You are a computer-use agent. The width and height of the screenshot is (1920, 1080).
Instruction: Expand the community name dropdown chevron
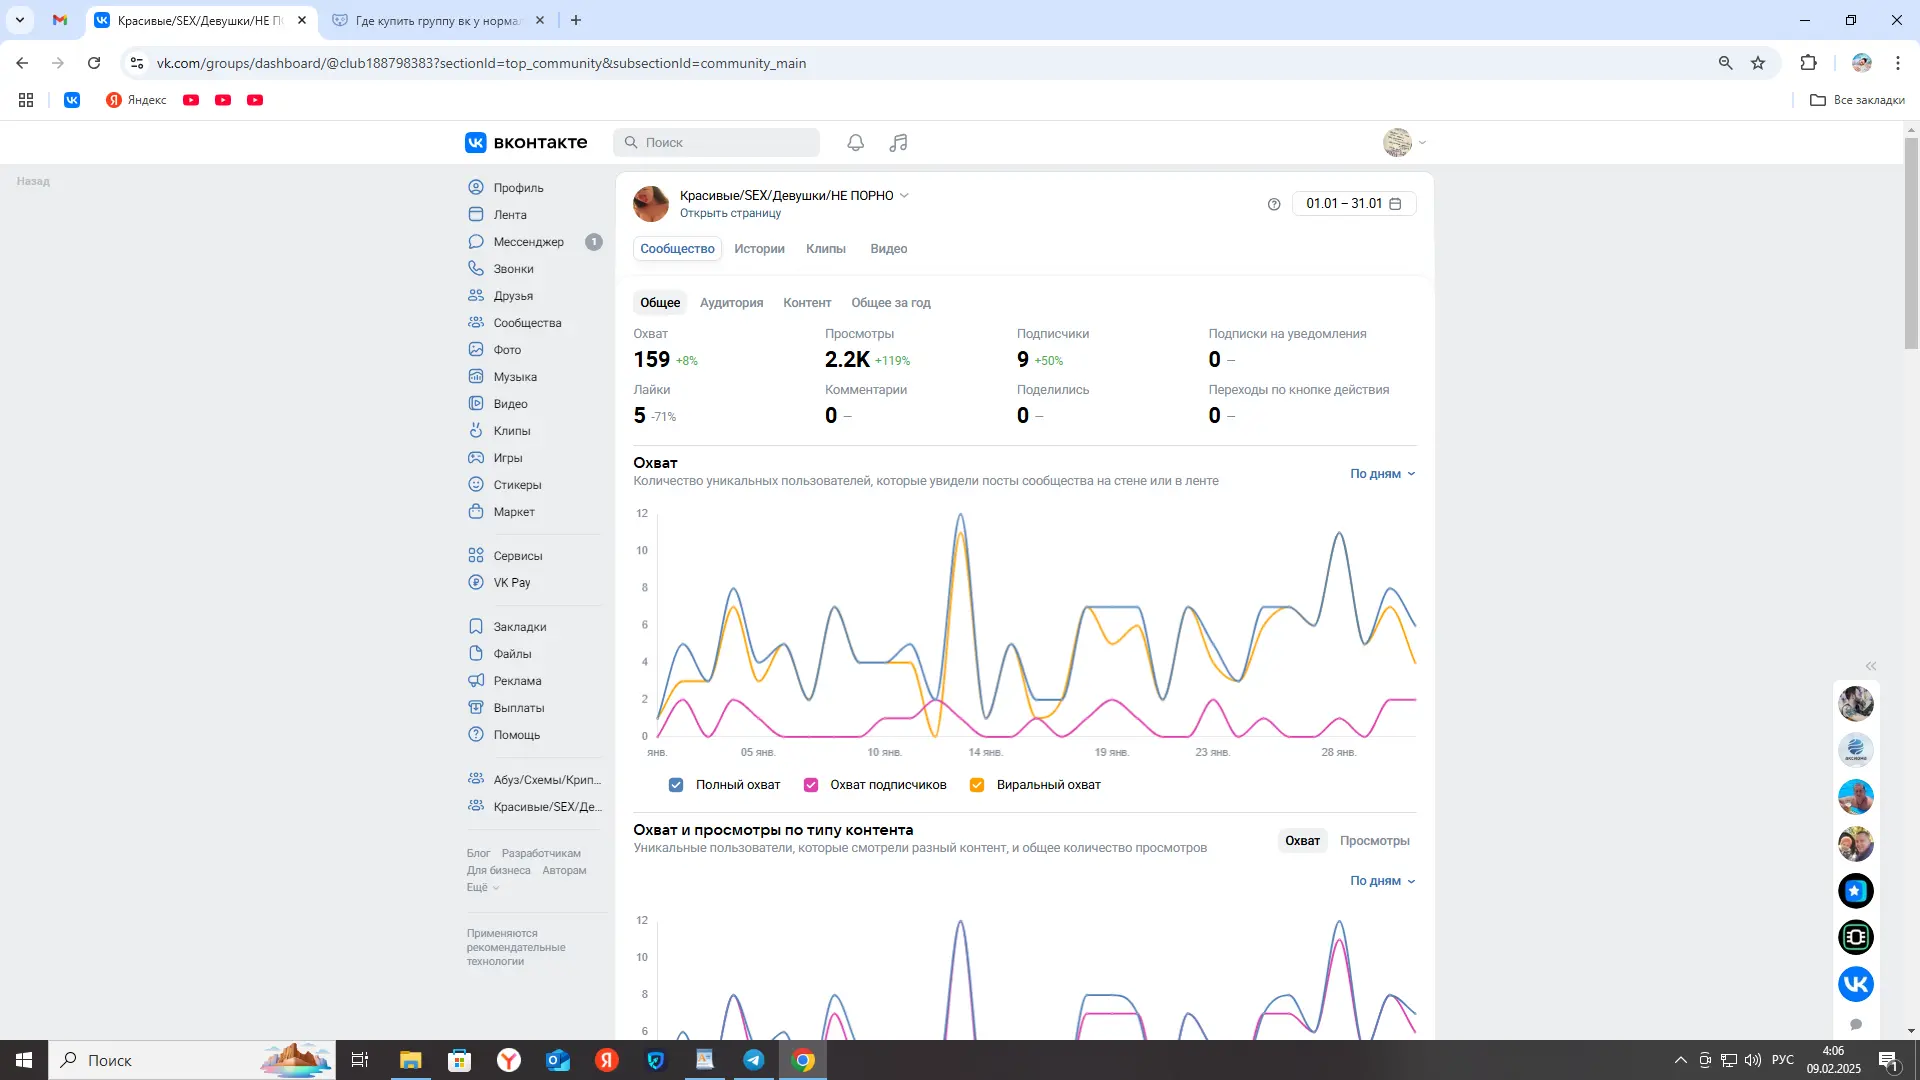click(904, 196)
